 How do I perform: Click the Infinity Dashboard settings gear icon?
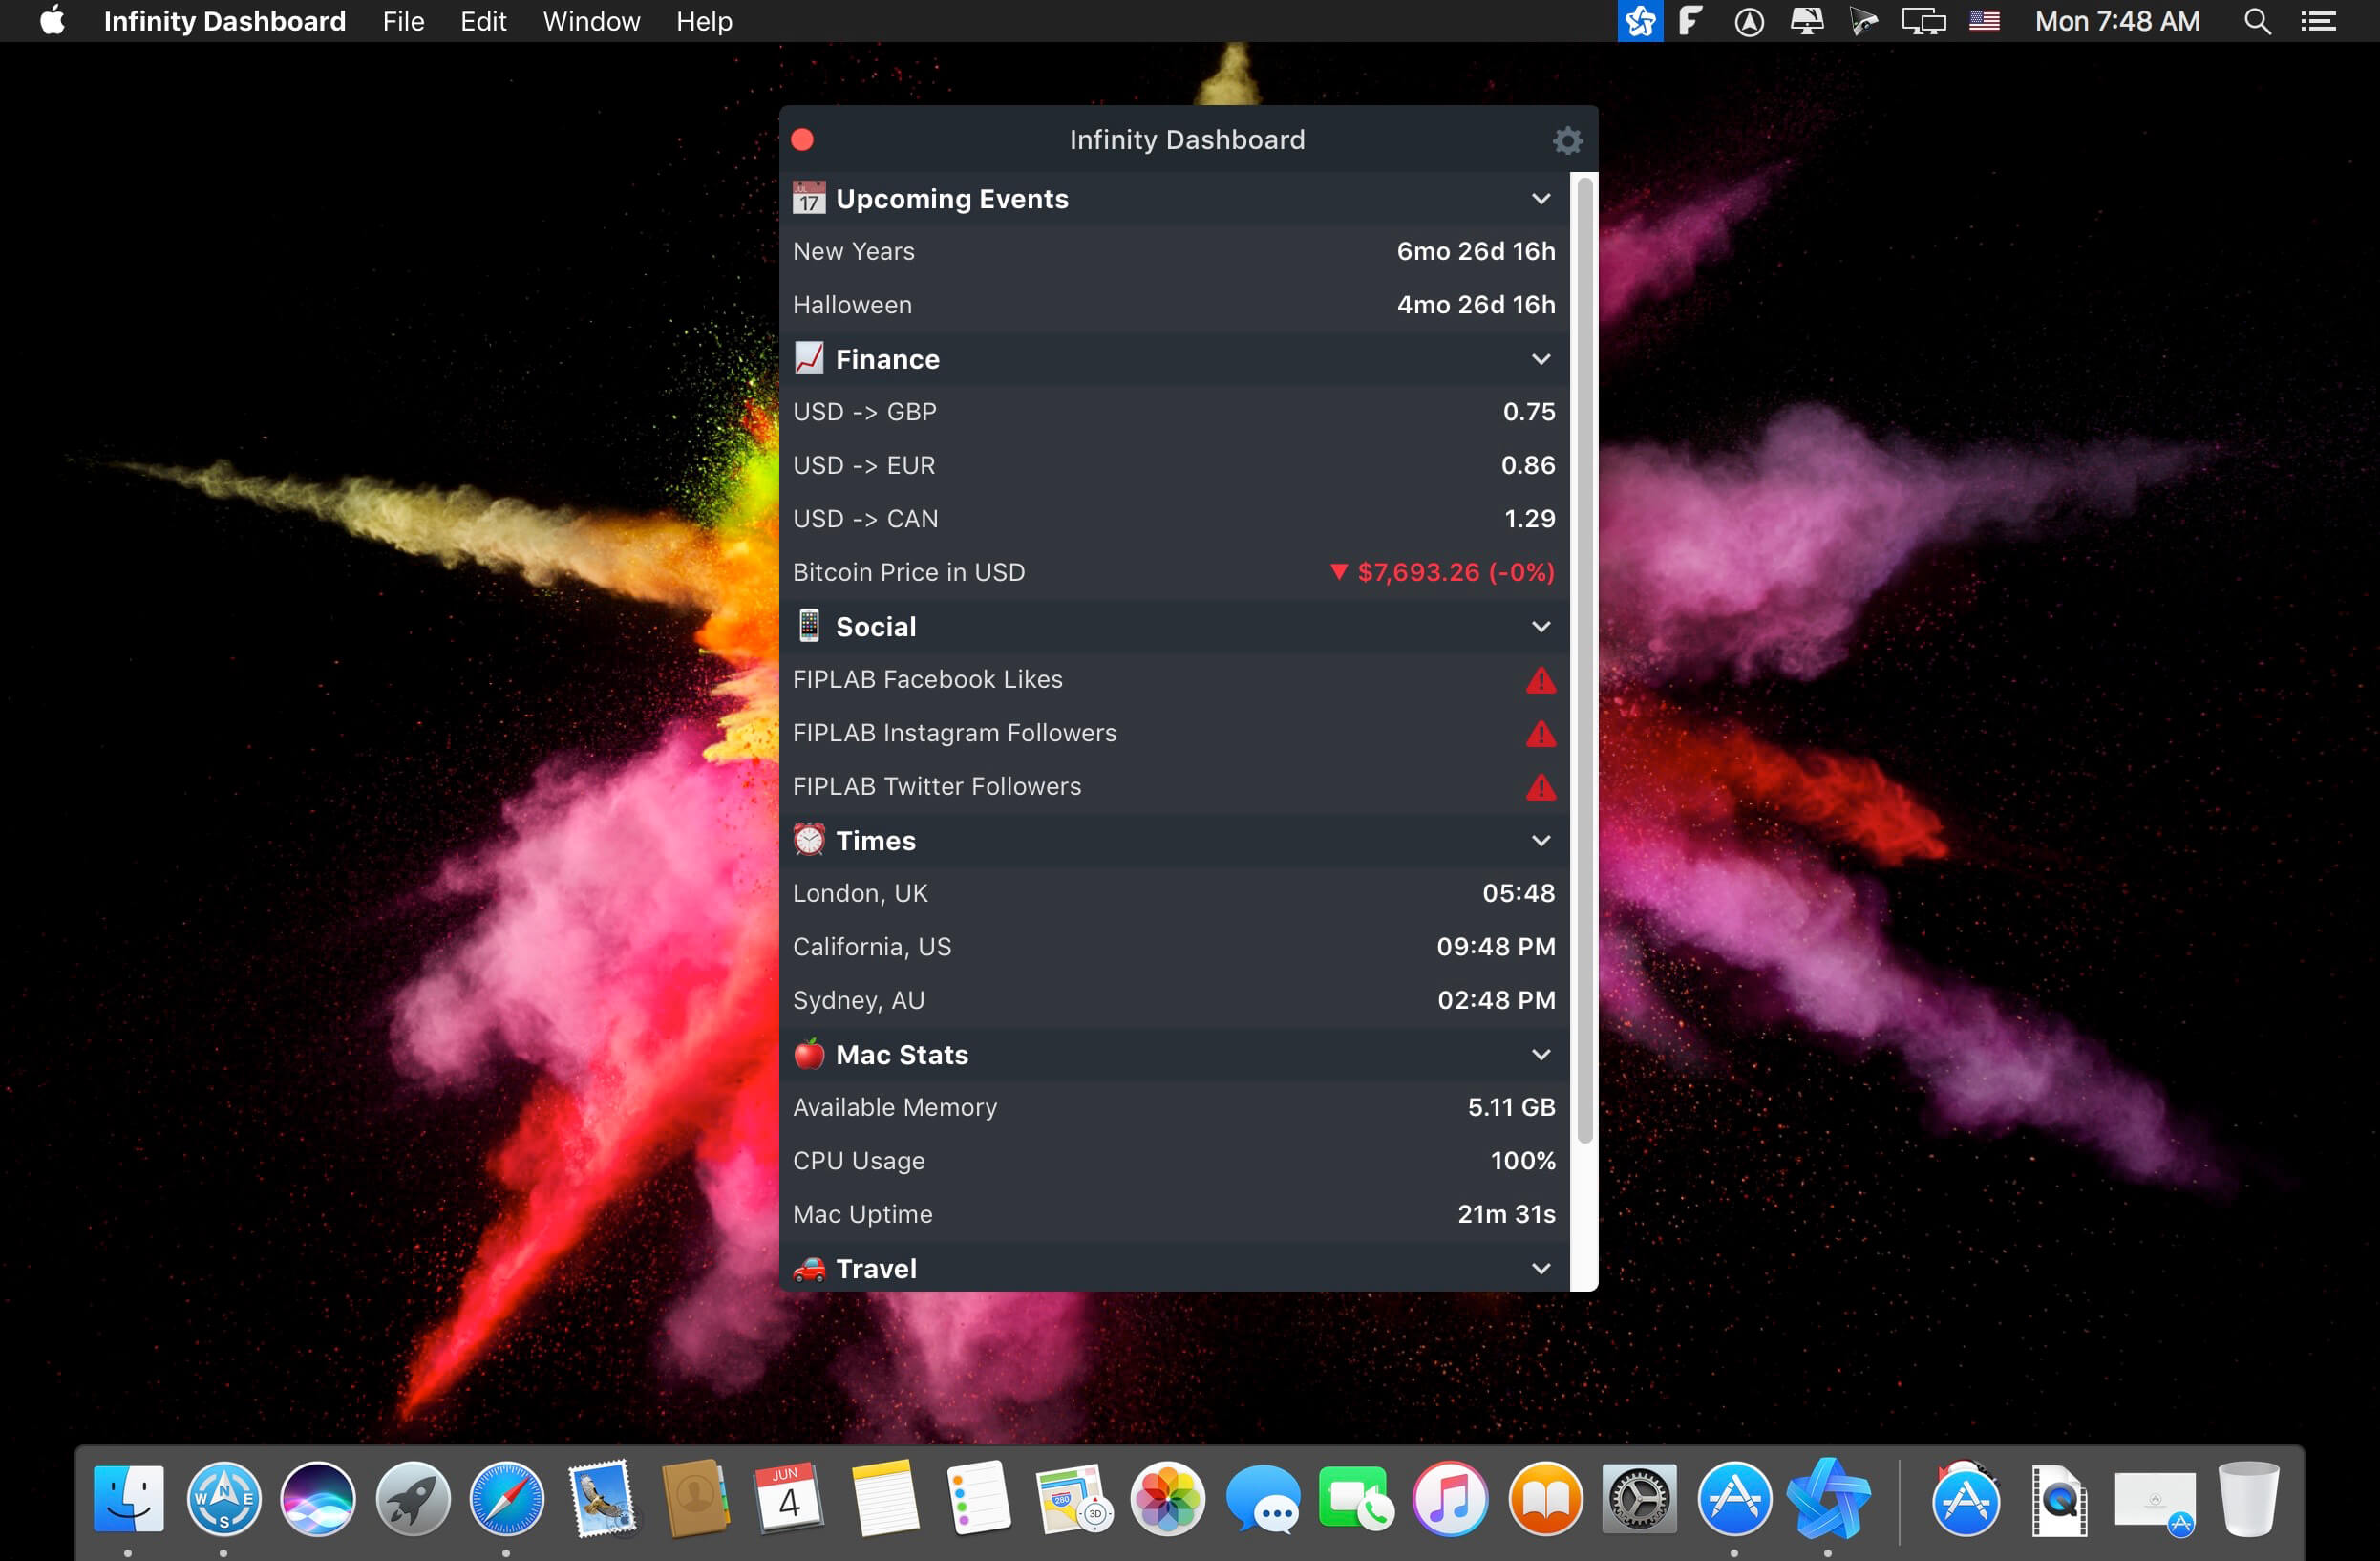1567,139
